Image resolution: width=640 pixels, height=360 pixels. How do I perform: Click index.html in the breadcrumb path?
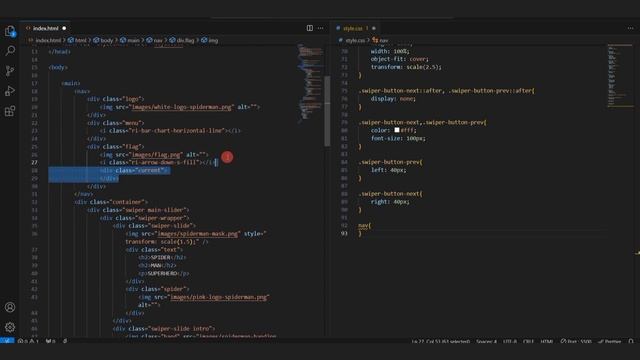[x=48, y=40]
